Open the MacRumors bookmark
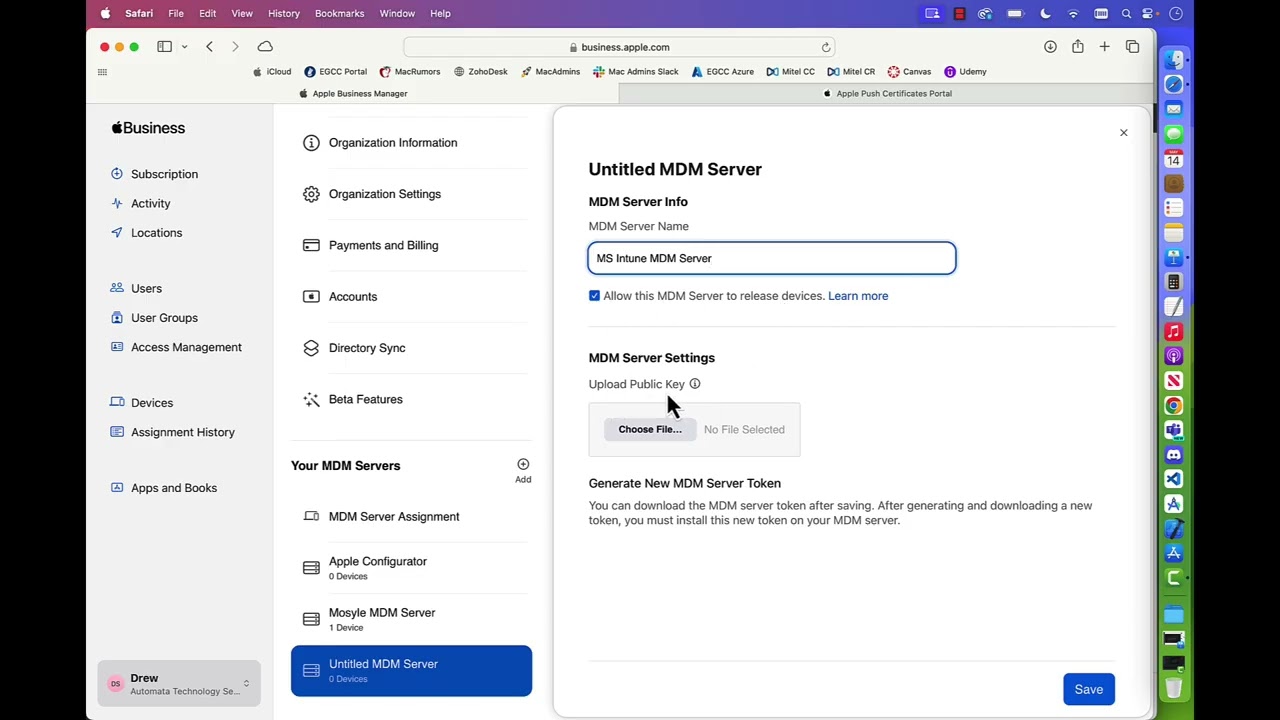This screenshot has height=720, width=1280. pos(410,72)
